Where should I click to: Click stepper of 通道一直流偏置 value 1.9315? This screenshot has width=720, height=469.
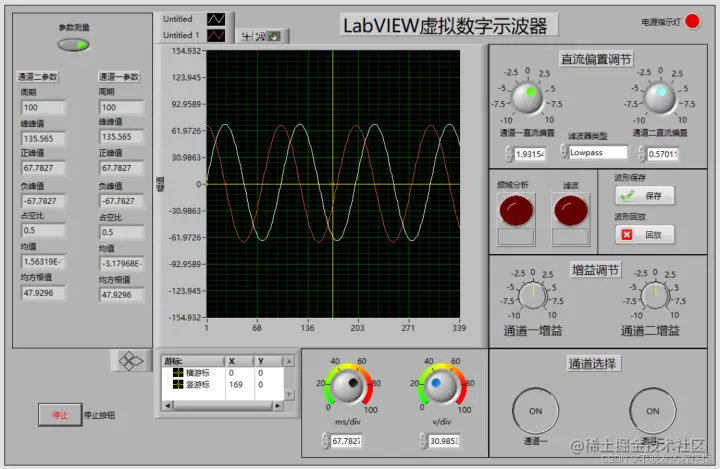click(x=508, y=154)
